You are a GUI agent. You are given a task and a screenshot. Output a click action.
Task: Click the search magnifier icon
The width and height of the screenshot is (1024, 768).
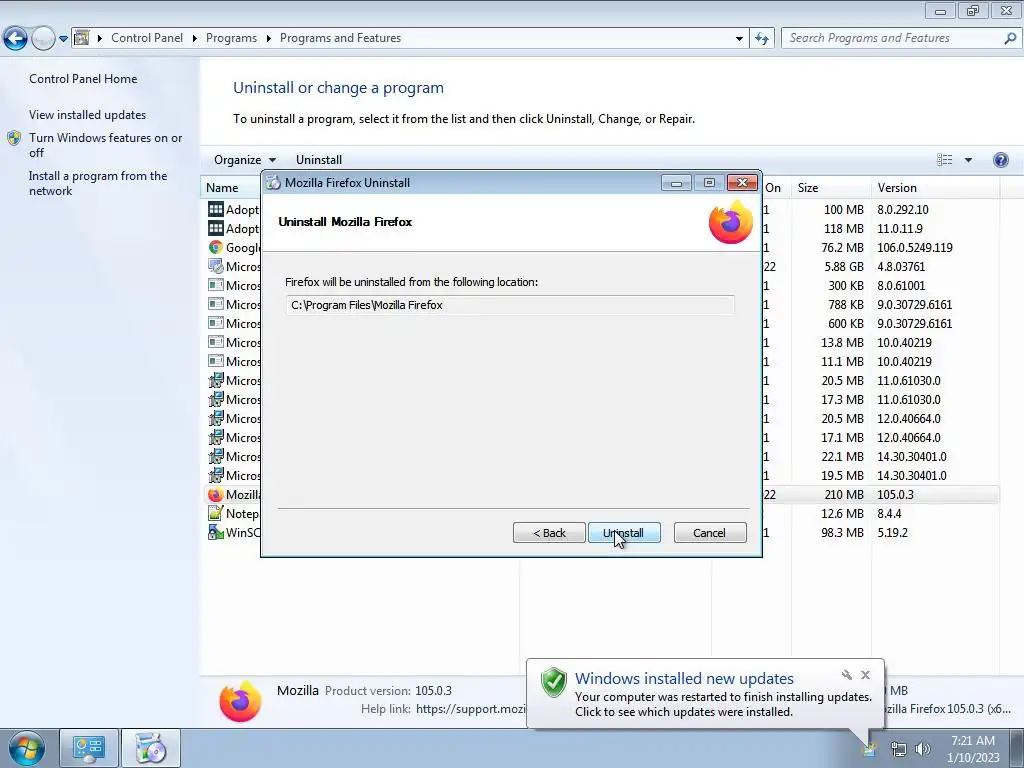pos(1010,39)
